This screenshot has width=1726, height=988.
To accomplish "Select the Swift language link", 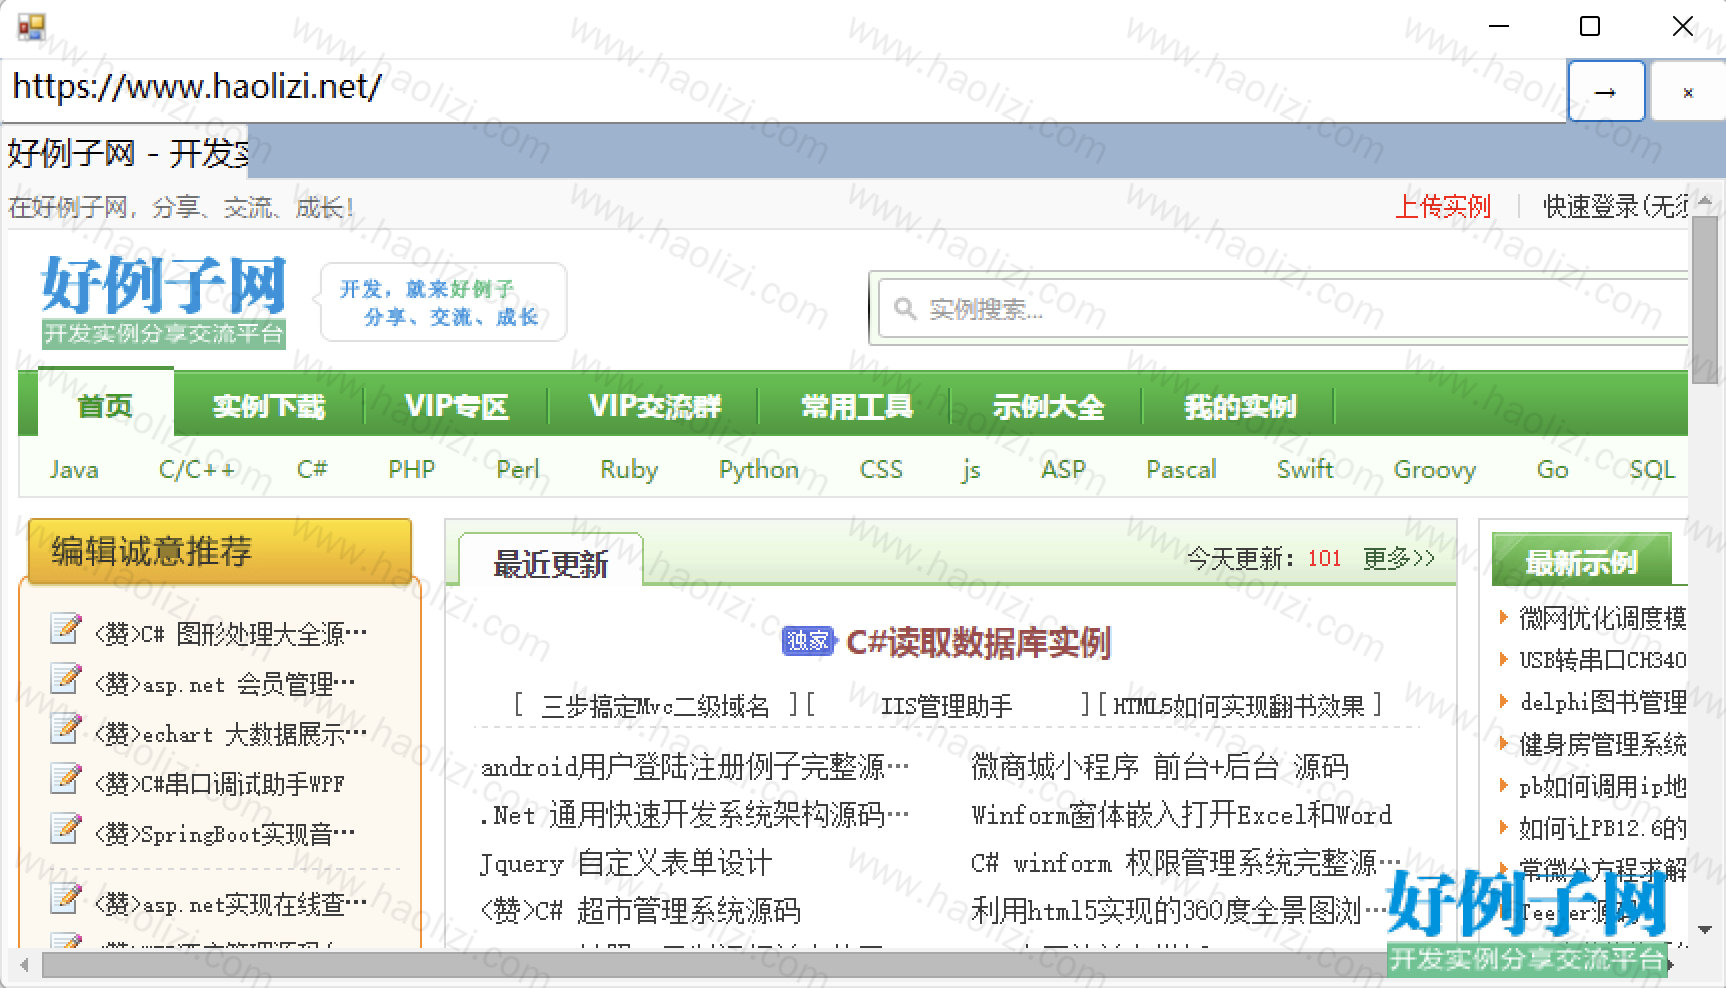I will click(x=1305, y=469).
